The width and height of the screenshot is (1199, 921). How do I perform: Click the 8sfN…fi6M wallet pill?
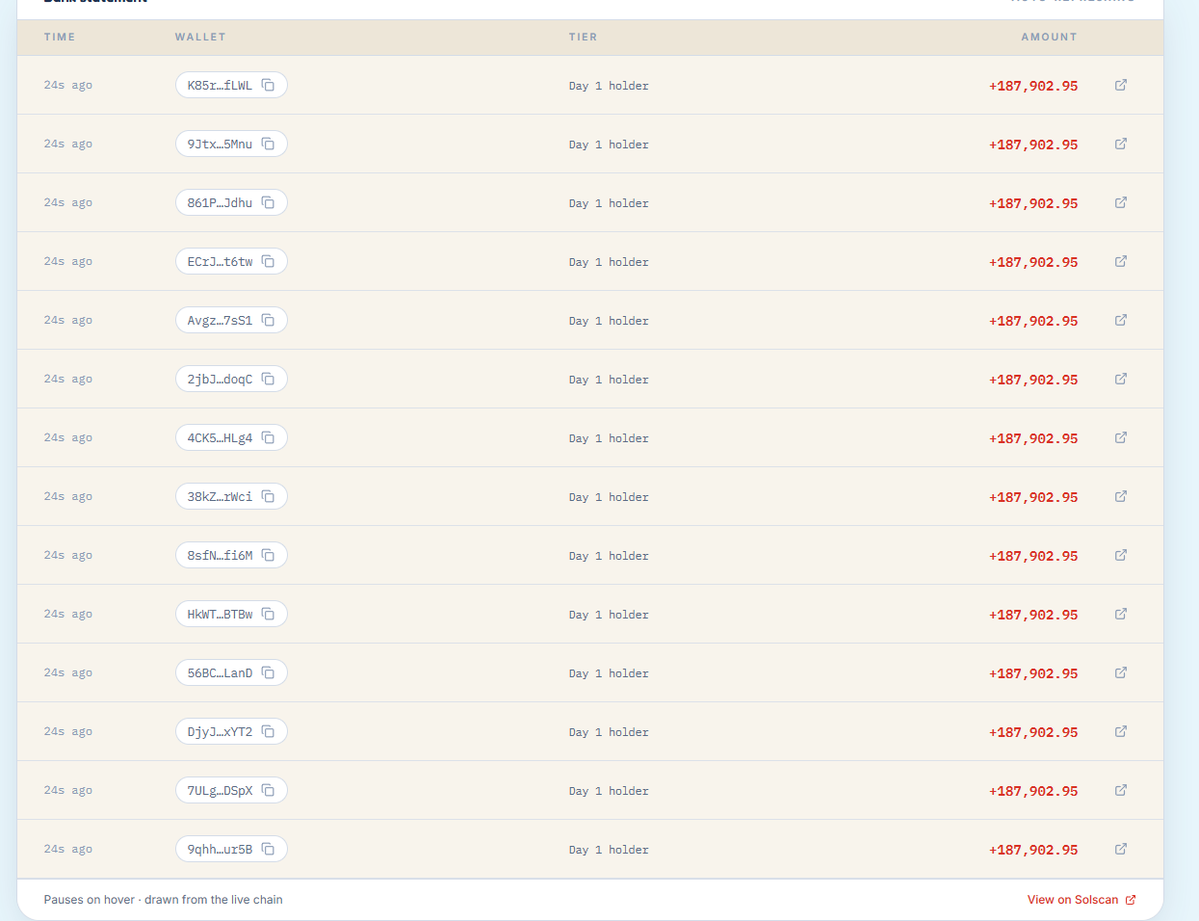(x=231, y=555)
